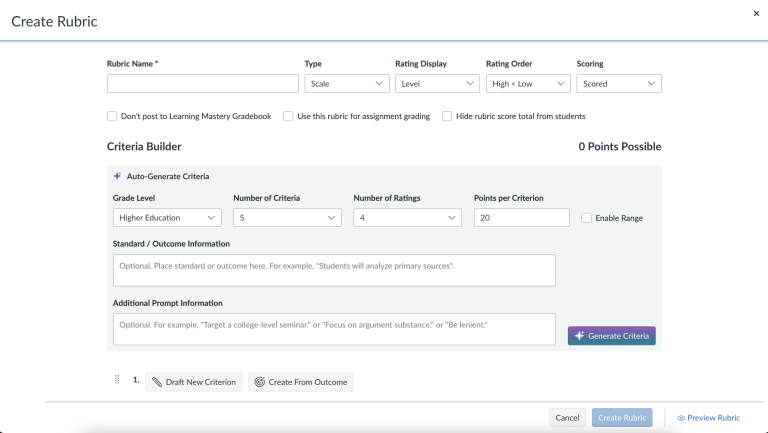Check Use this rubric for assignment grading
Viewport: 768px width, 433px height.
point(288,116)
